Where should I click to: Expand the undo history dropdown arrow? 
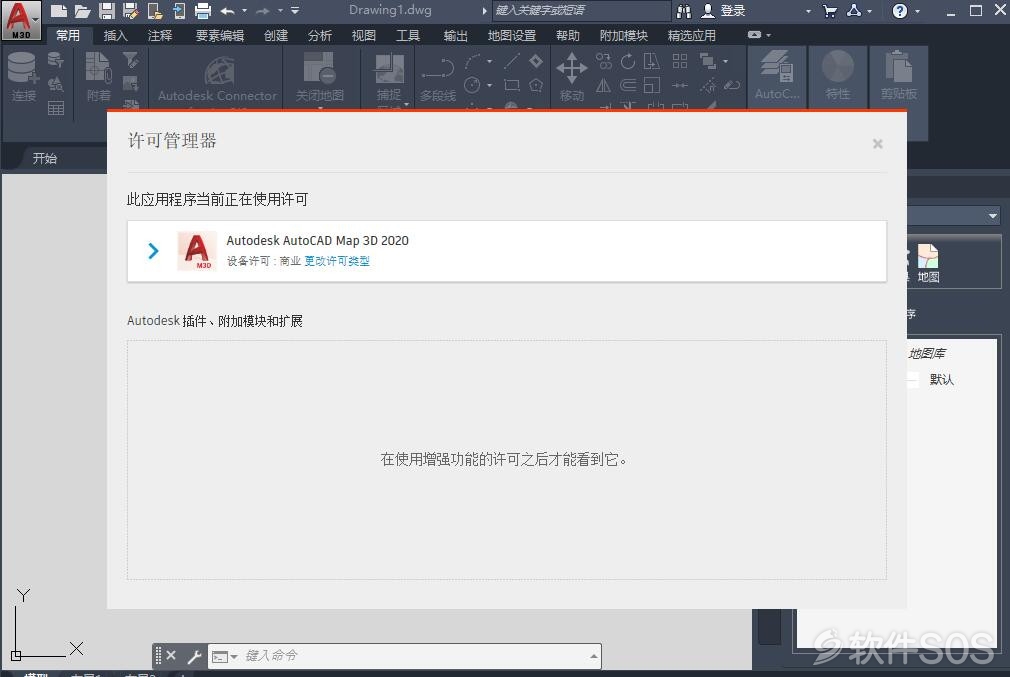pos(244,10)
